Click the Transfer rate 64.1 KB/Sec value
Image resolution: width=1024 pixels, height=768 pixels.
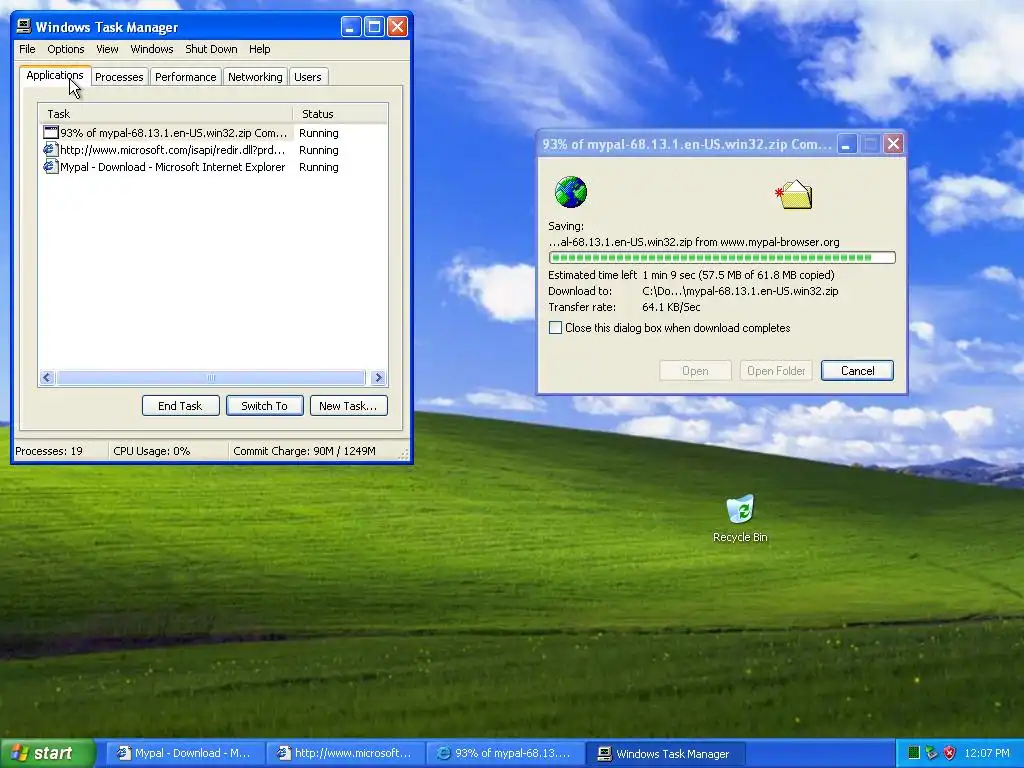[x=671, y=307]
